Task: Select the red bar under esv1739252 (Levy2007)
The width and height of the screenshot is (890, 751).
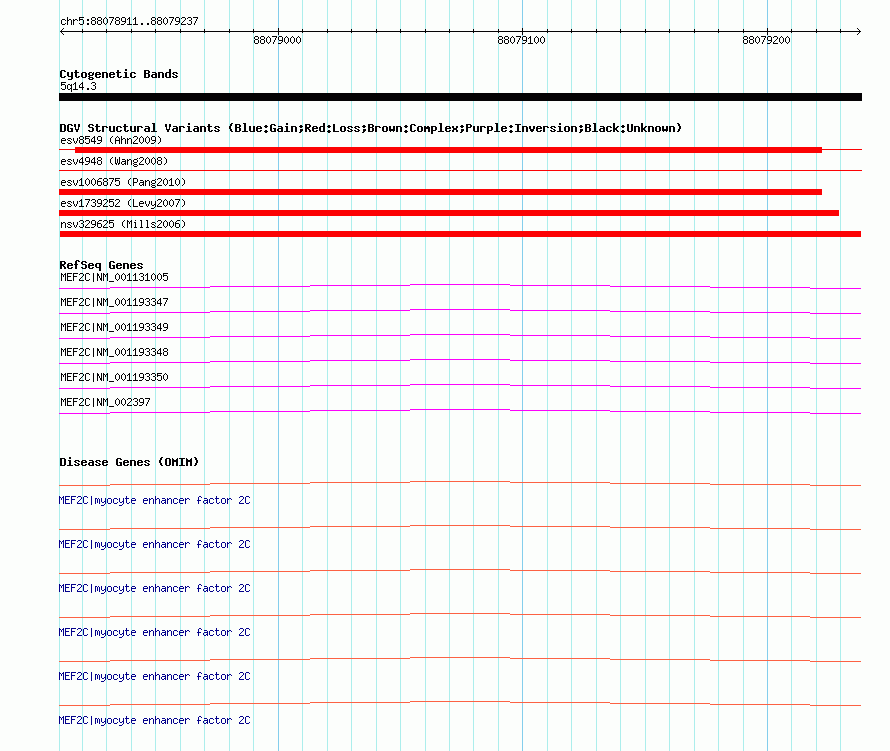Action: click(449, 213)
